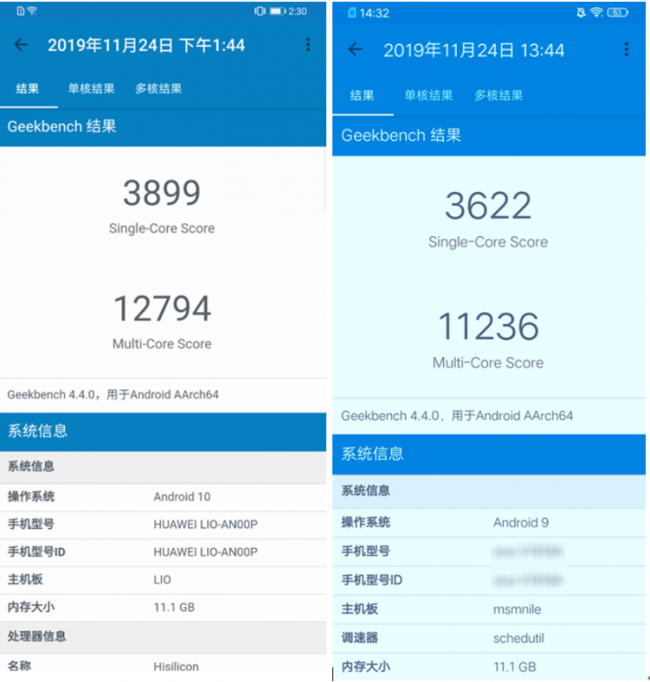
Task: Tap the muted bell icon in right status bar
Action: point(581,13)
